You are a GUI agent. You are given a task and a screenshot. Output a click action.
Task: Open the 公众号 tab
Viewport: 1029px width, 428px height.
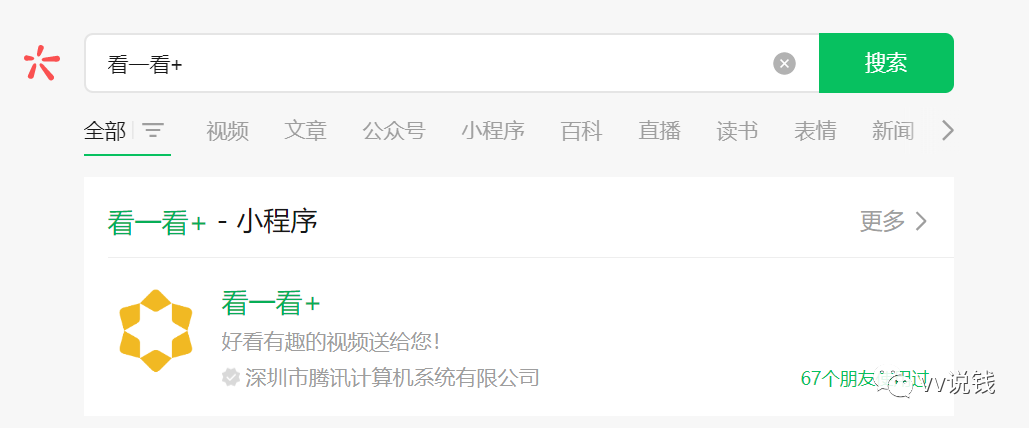pyautogui.click(x=394, y=131)
